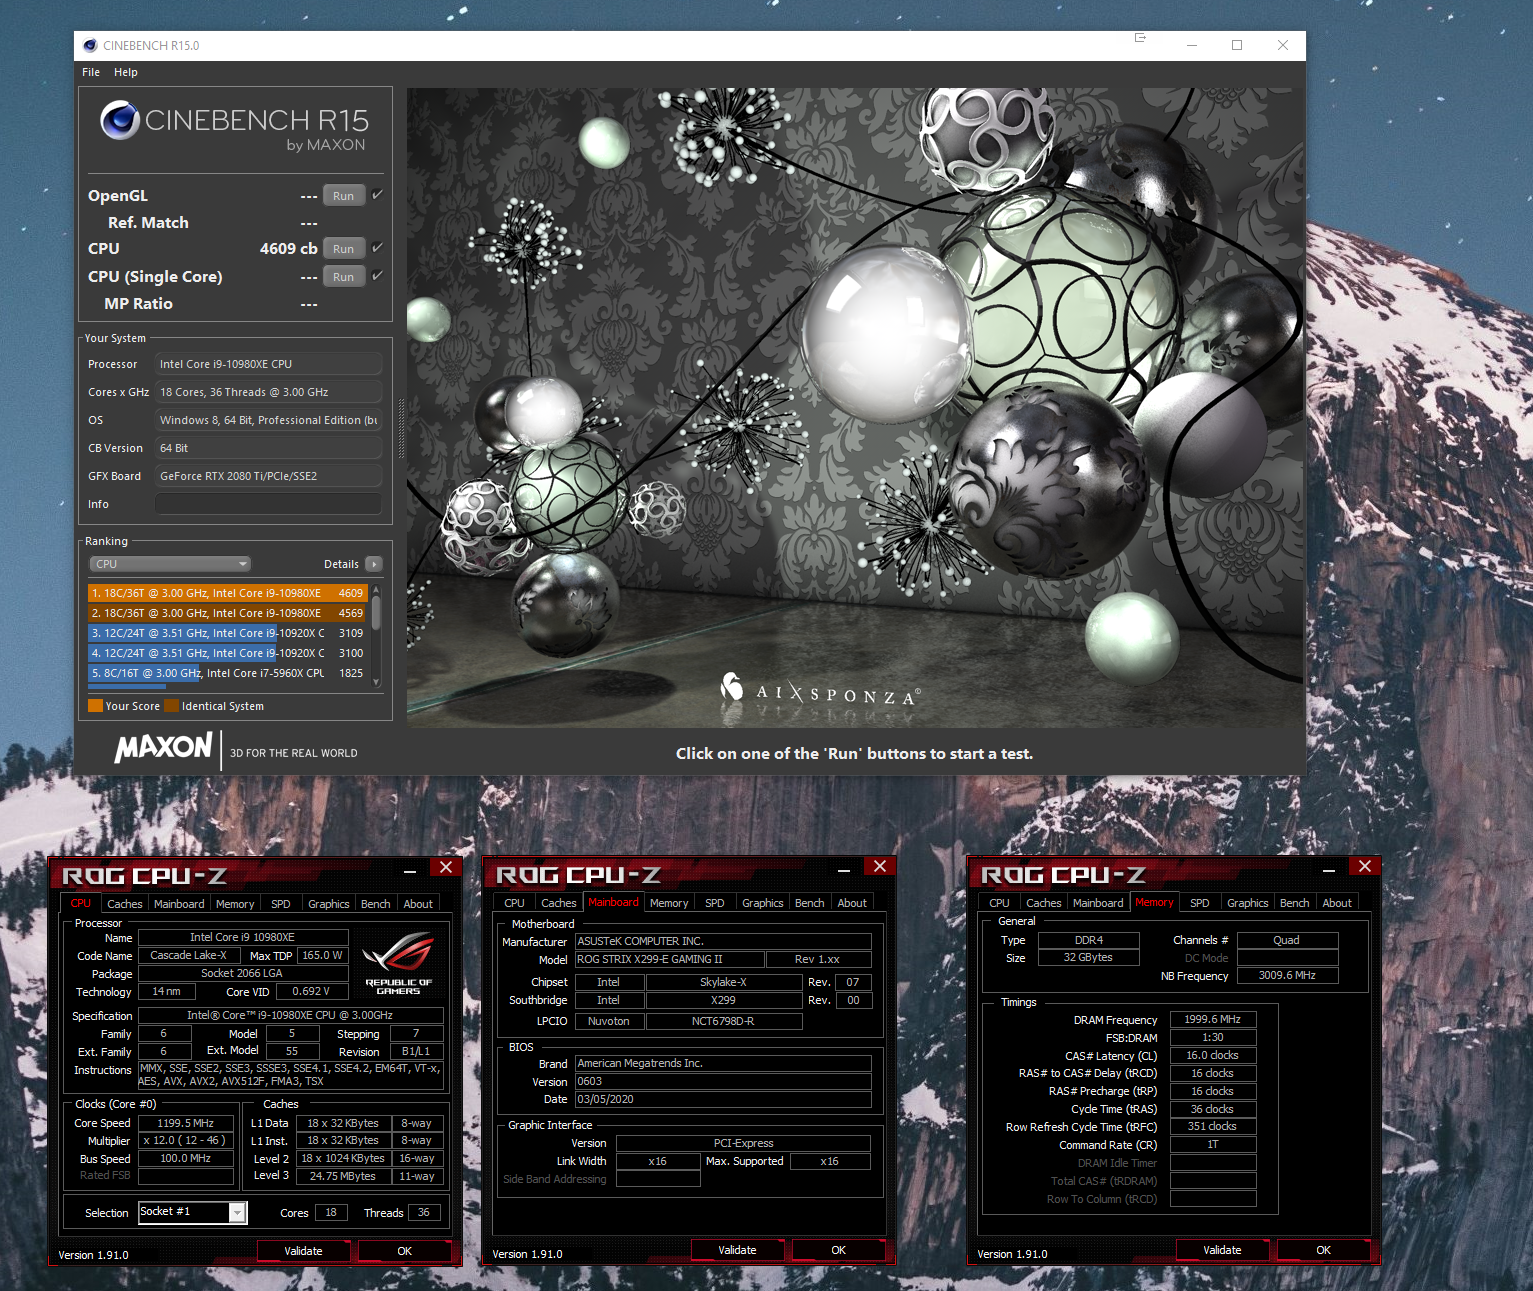Open SPD tab in middle CPU-Z window

coord(715,903)
